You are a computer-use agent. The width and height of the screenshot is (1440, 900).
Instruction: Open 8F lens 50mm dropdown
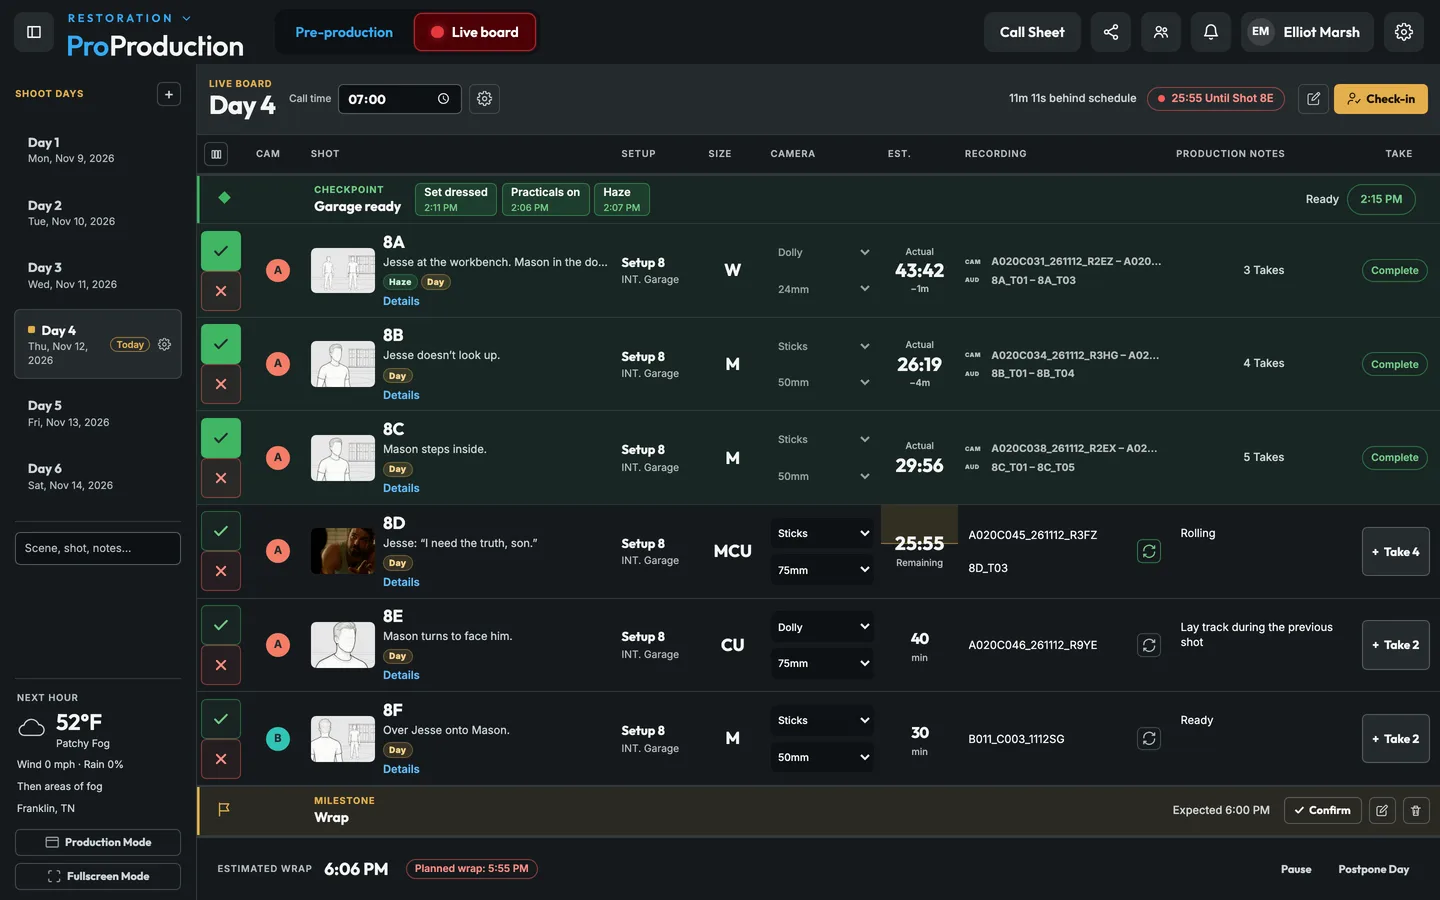pos(822,757)
